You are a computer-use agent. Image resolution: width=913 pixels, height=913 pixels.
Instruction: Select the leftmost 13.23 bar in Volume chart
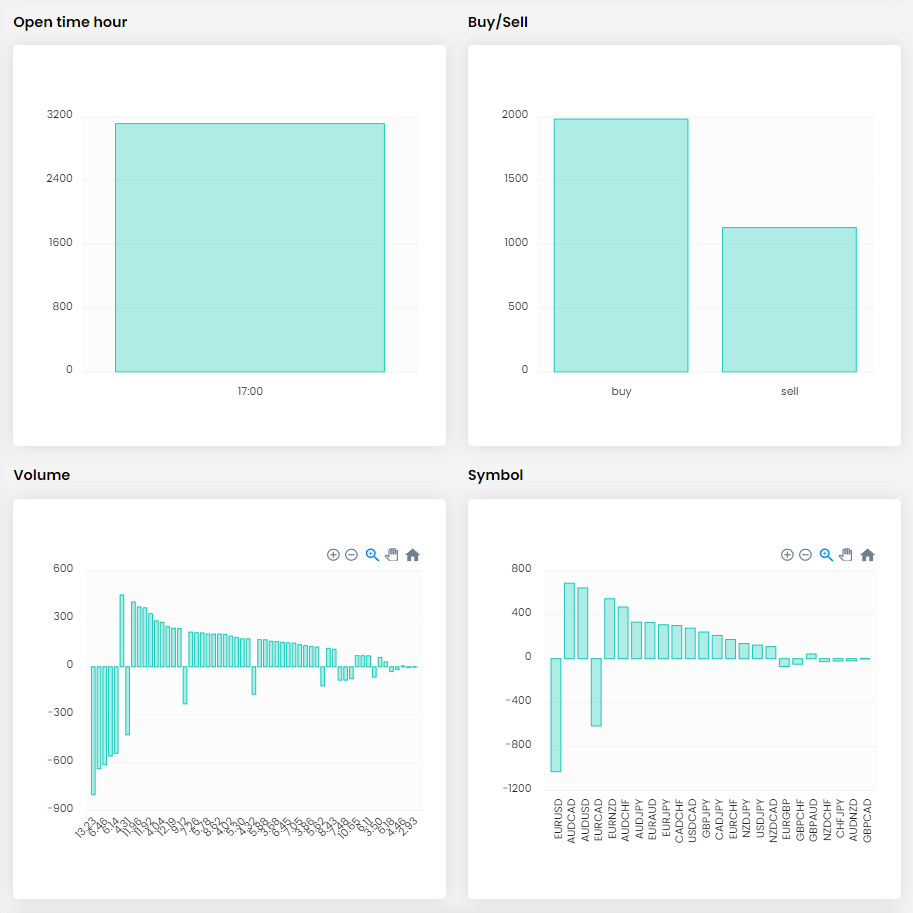(x=93, y=730)
